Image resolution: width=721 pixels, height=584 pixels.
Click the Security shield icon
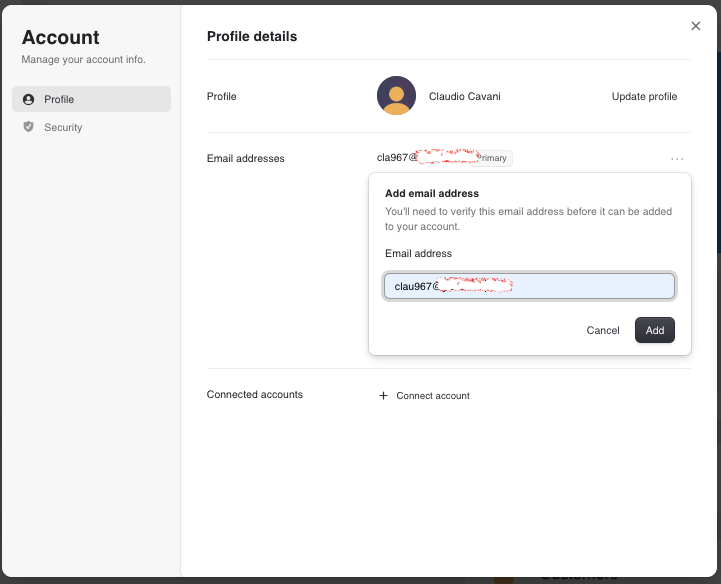(28, 128)
